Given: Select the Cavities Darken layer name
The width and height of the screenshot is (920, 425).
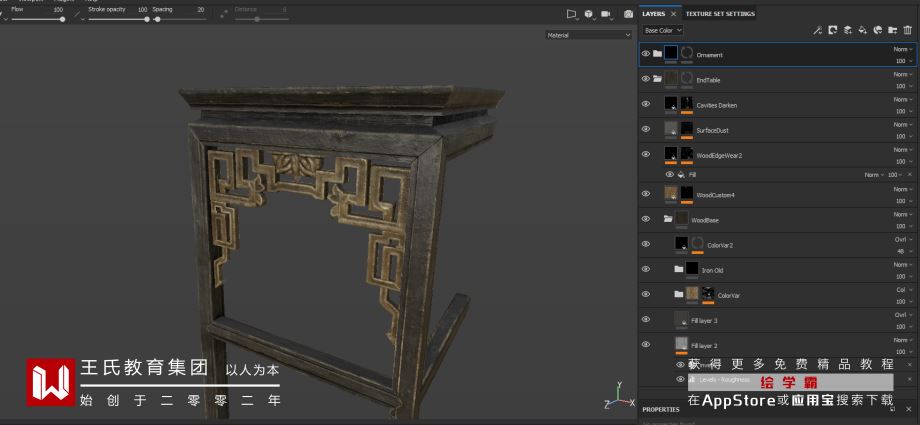Looking at the screenshot, I should pos(717,106).
